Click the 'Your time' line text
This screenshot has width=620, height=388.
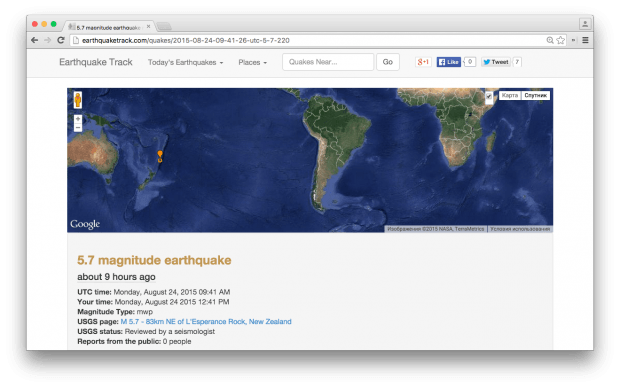tap(153, 302)
